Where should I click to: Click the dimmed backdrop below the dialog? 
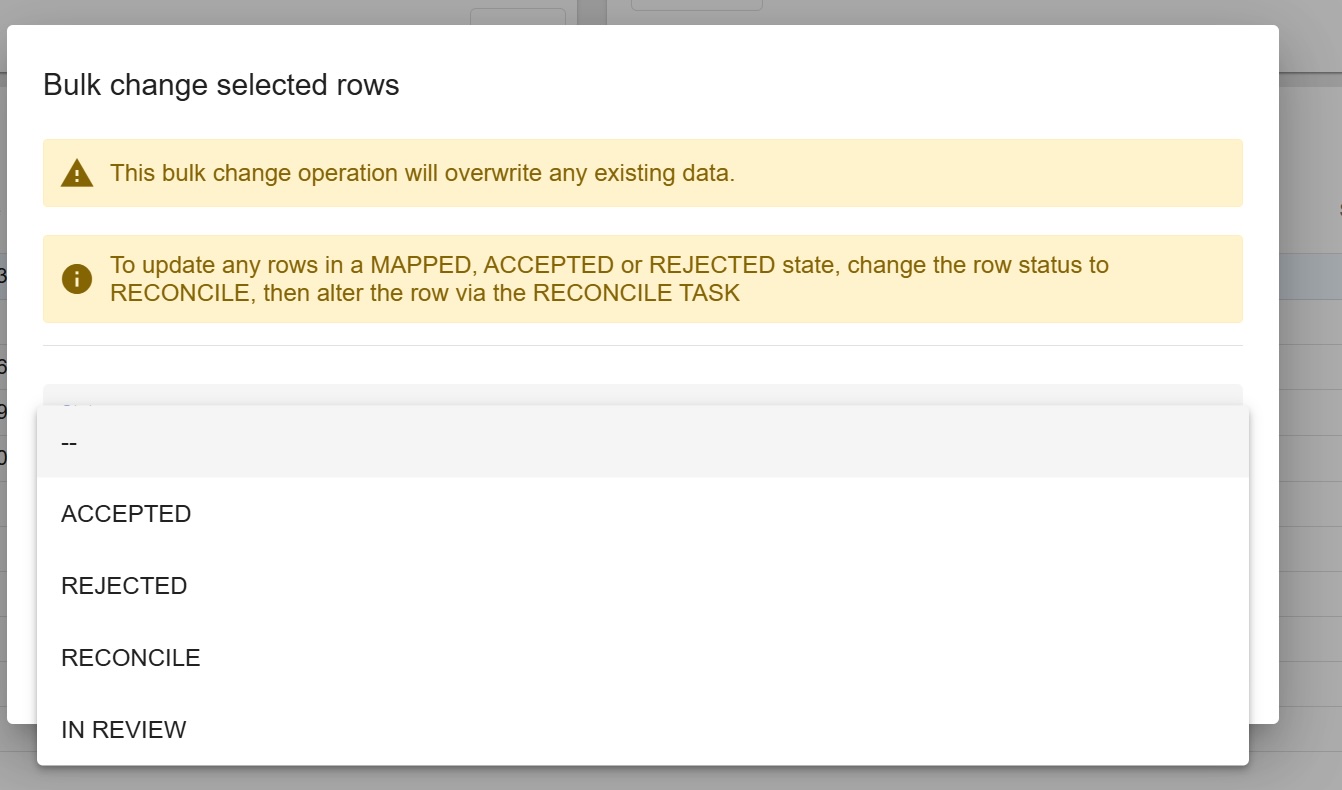point(671,777)
